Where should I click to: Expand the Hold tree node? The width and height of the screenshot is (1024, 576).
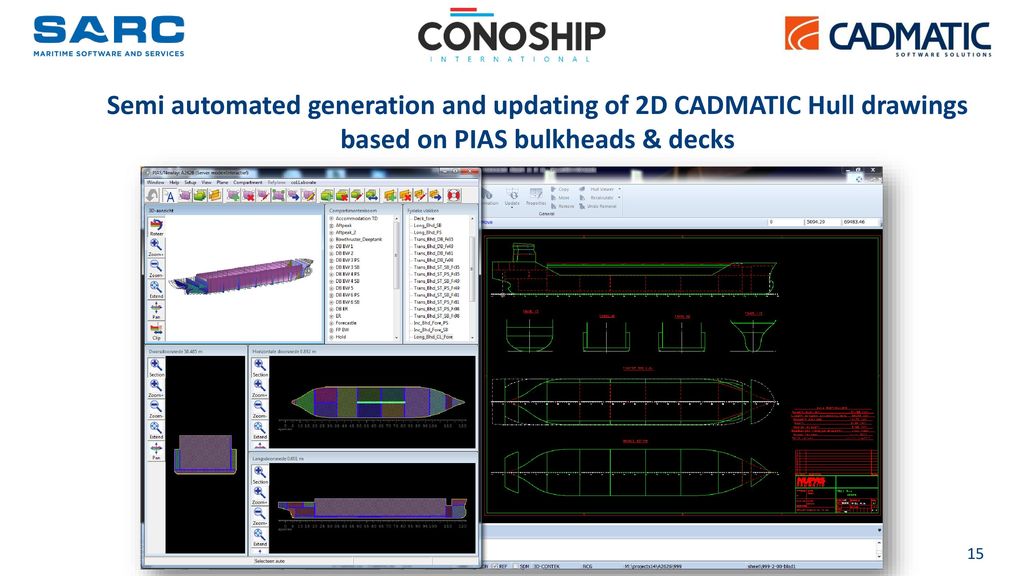[331, 337]
